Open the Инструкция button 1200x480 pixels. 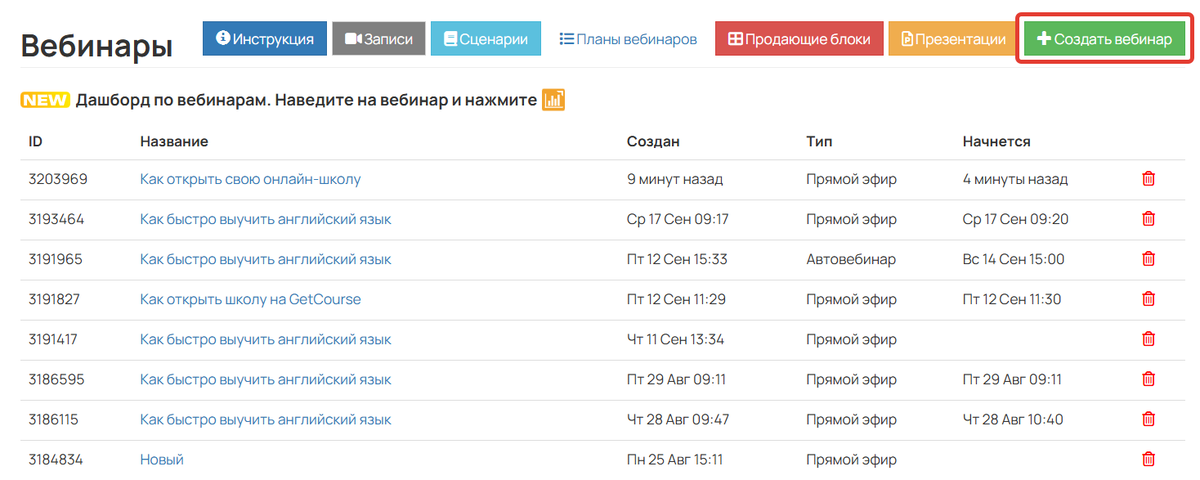(x=264, y=39)
